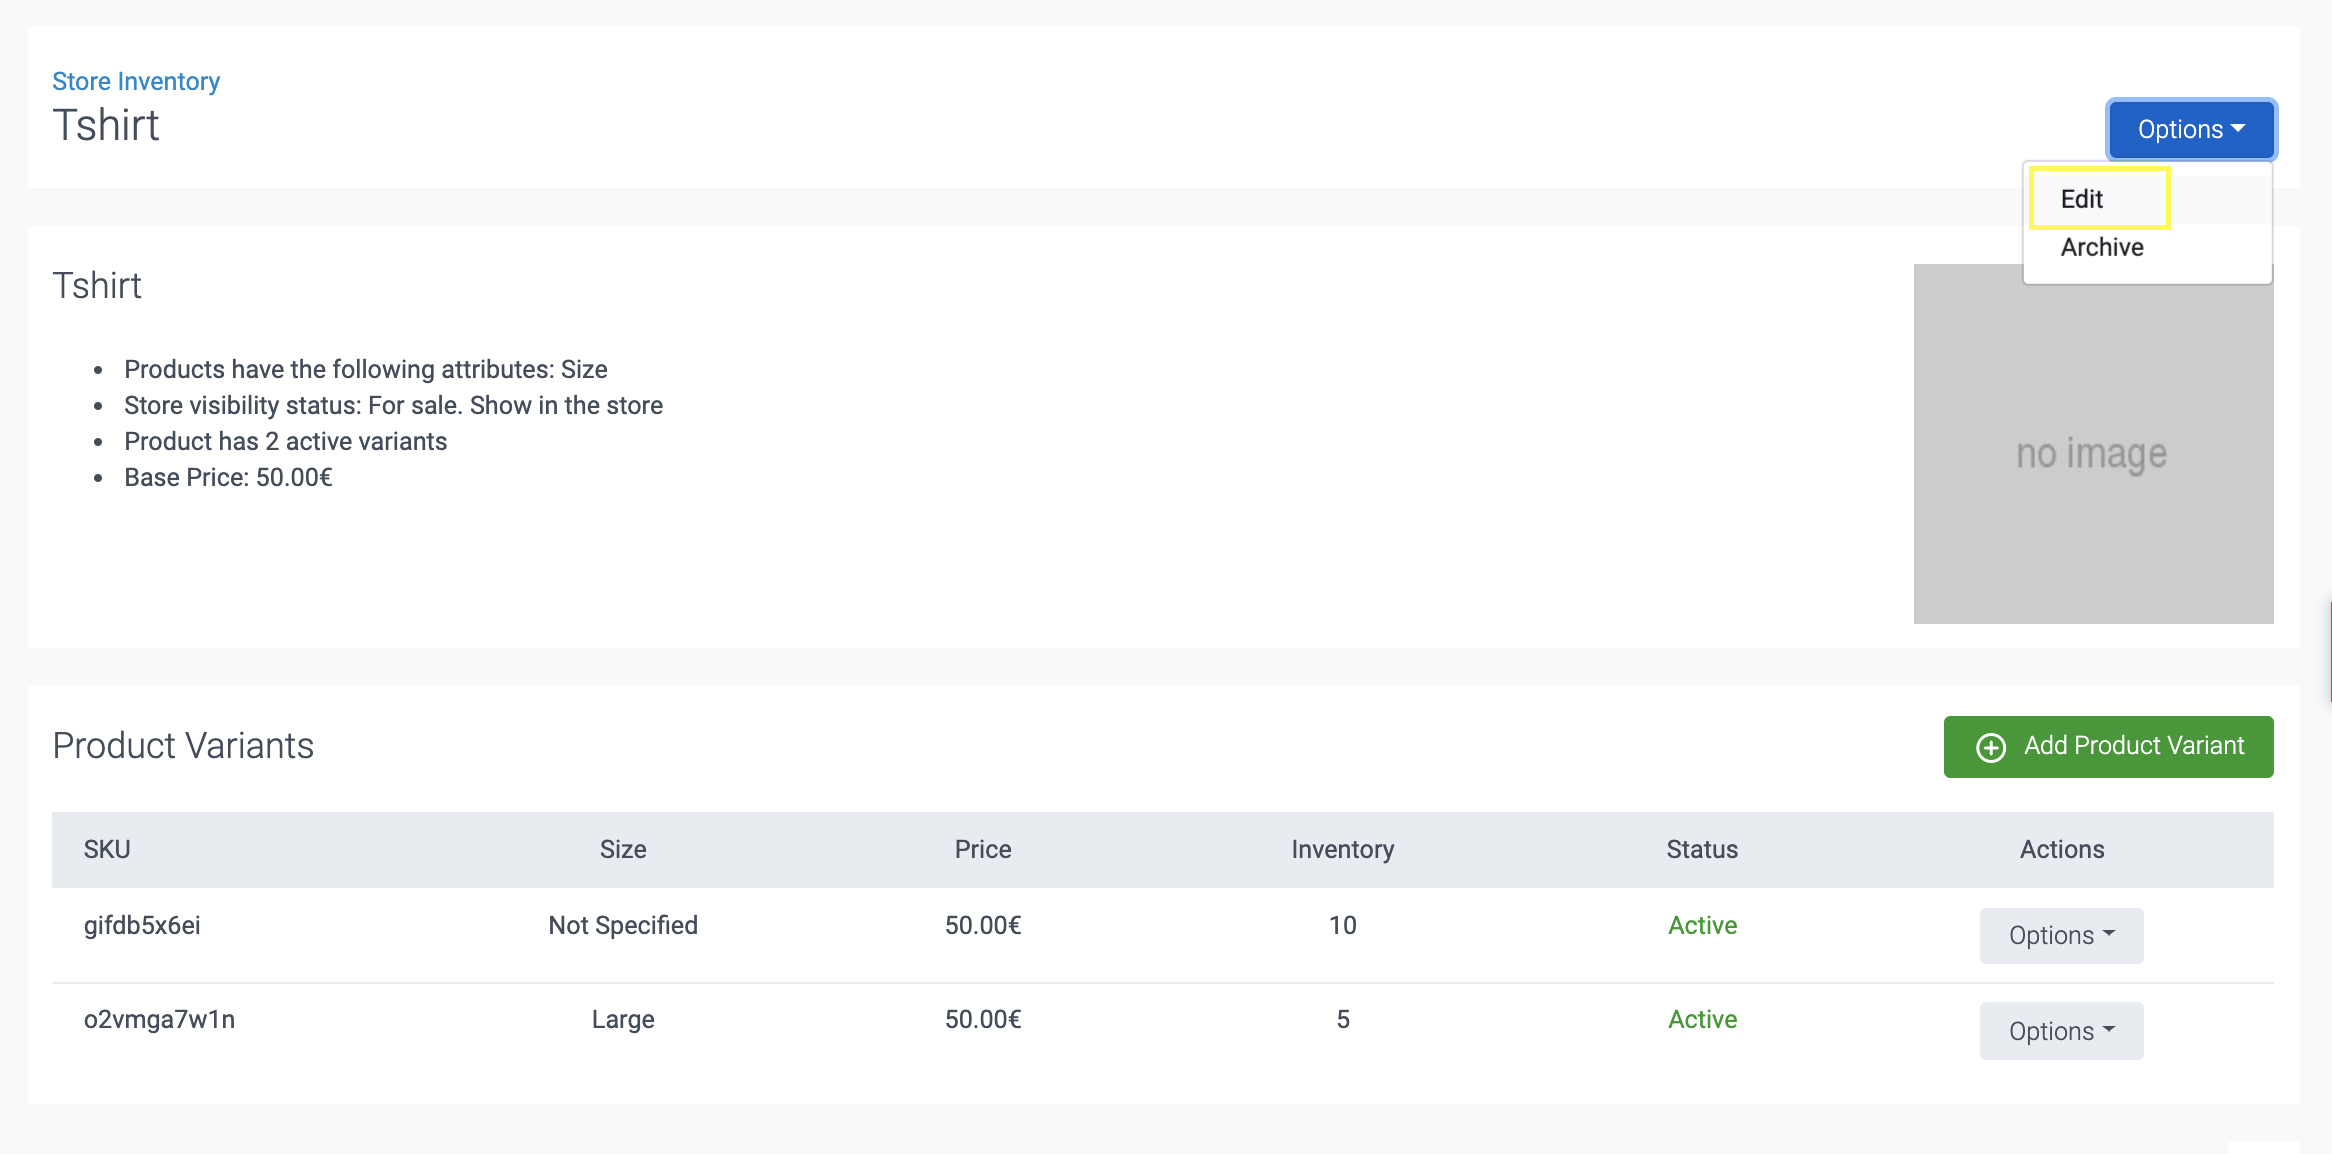2332x1154 pixels.
Task: Click the Price column header
Action: point(983,849)
